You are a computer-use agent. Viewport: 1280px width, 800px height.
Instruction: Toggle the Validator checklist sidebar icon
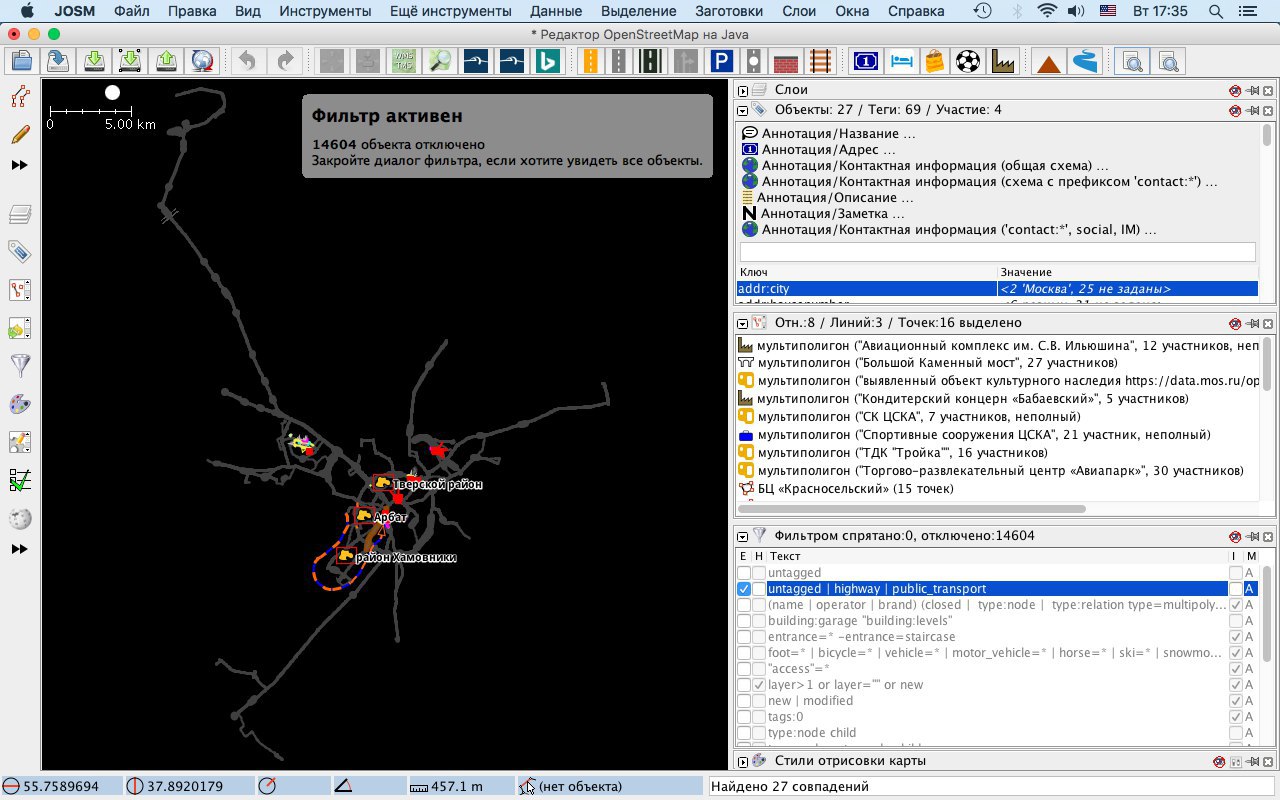click(20, 481)
